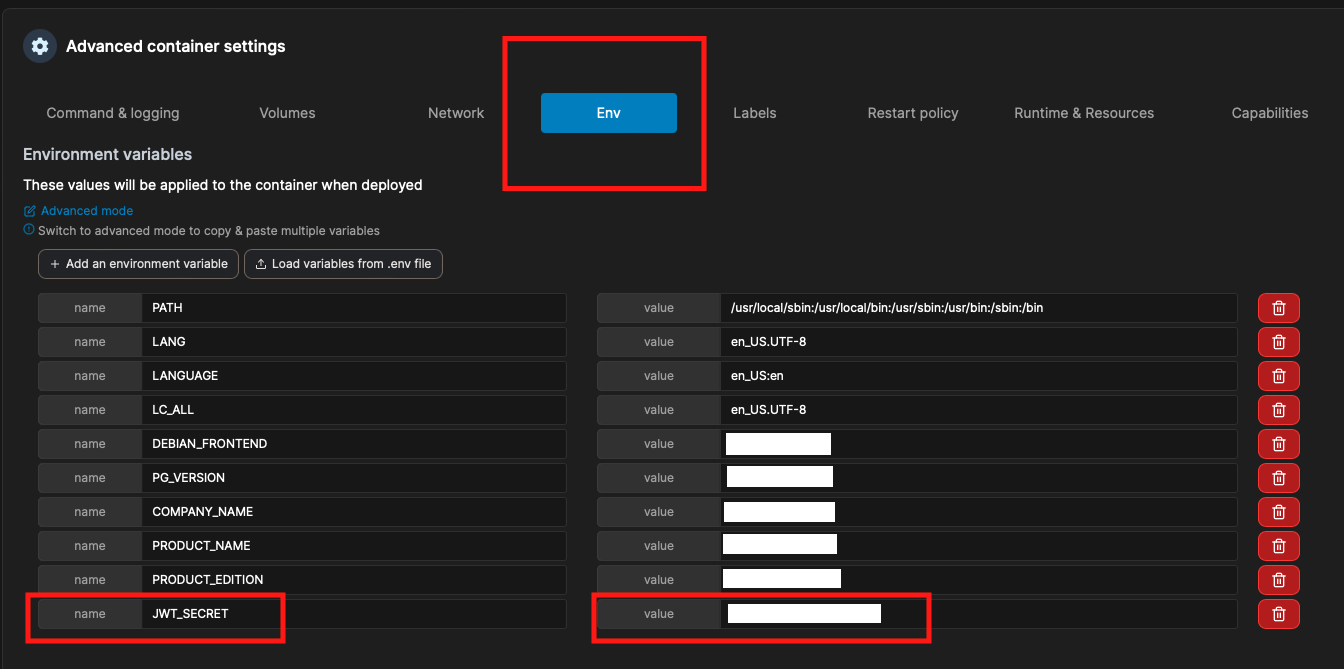The image size is (1344, 669).
Task: Select the Env tab
Action: (609, 113)
